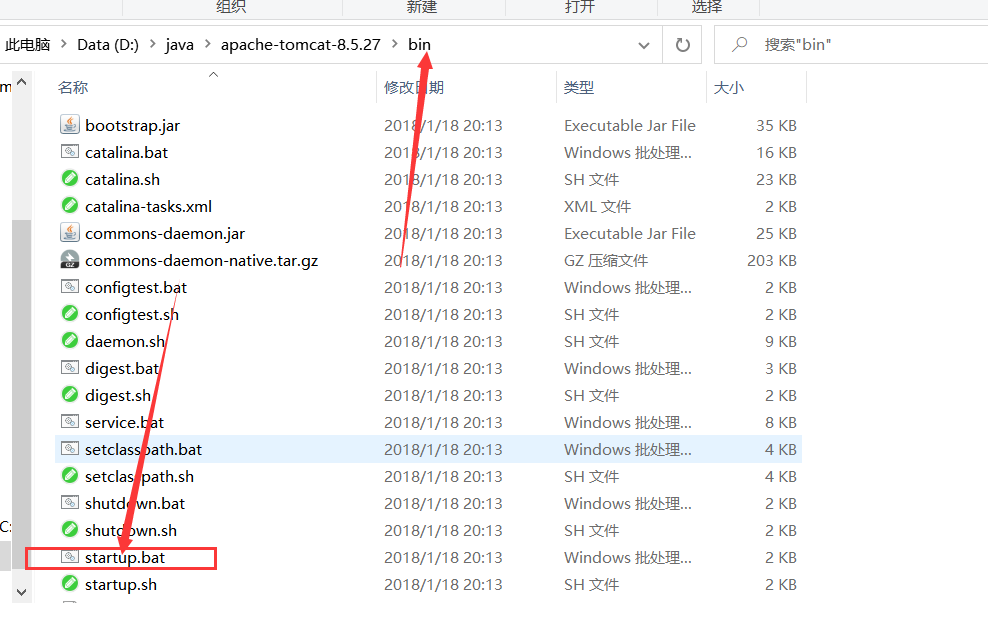Sort files by 名称 column
988x631 pixels.
pyautogui.click(x=73, y=88)
